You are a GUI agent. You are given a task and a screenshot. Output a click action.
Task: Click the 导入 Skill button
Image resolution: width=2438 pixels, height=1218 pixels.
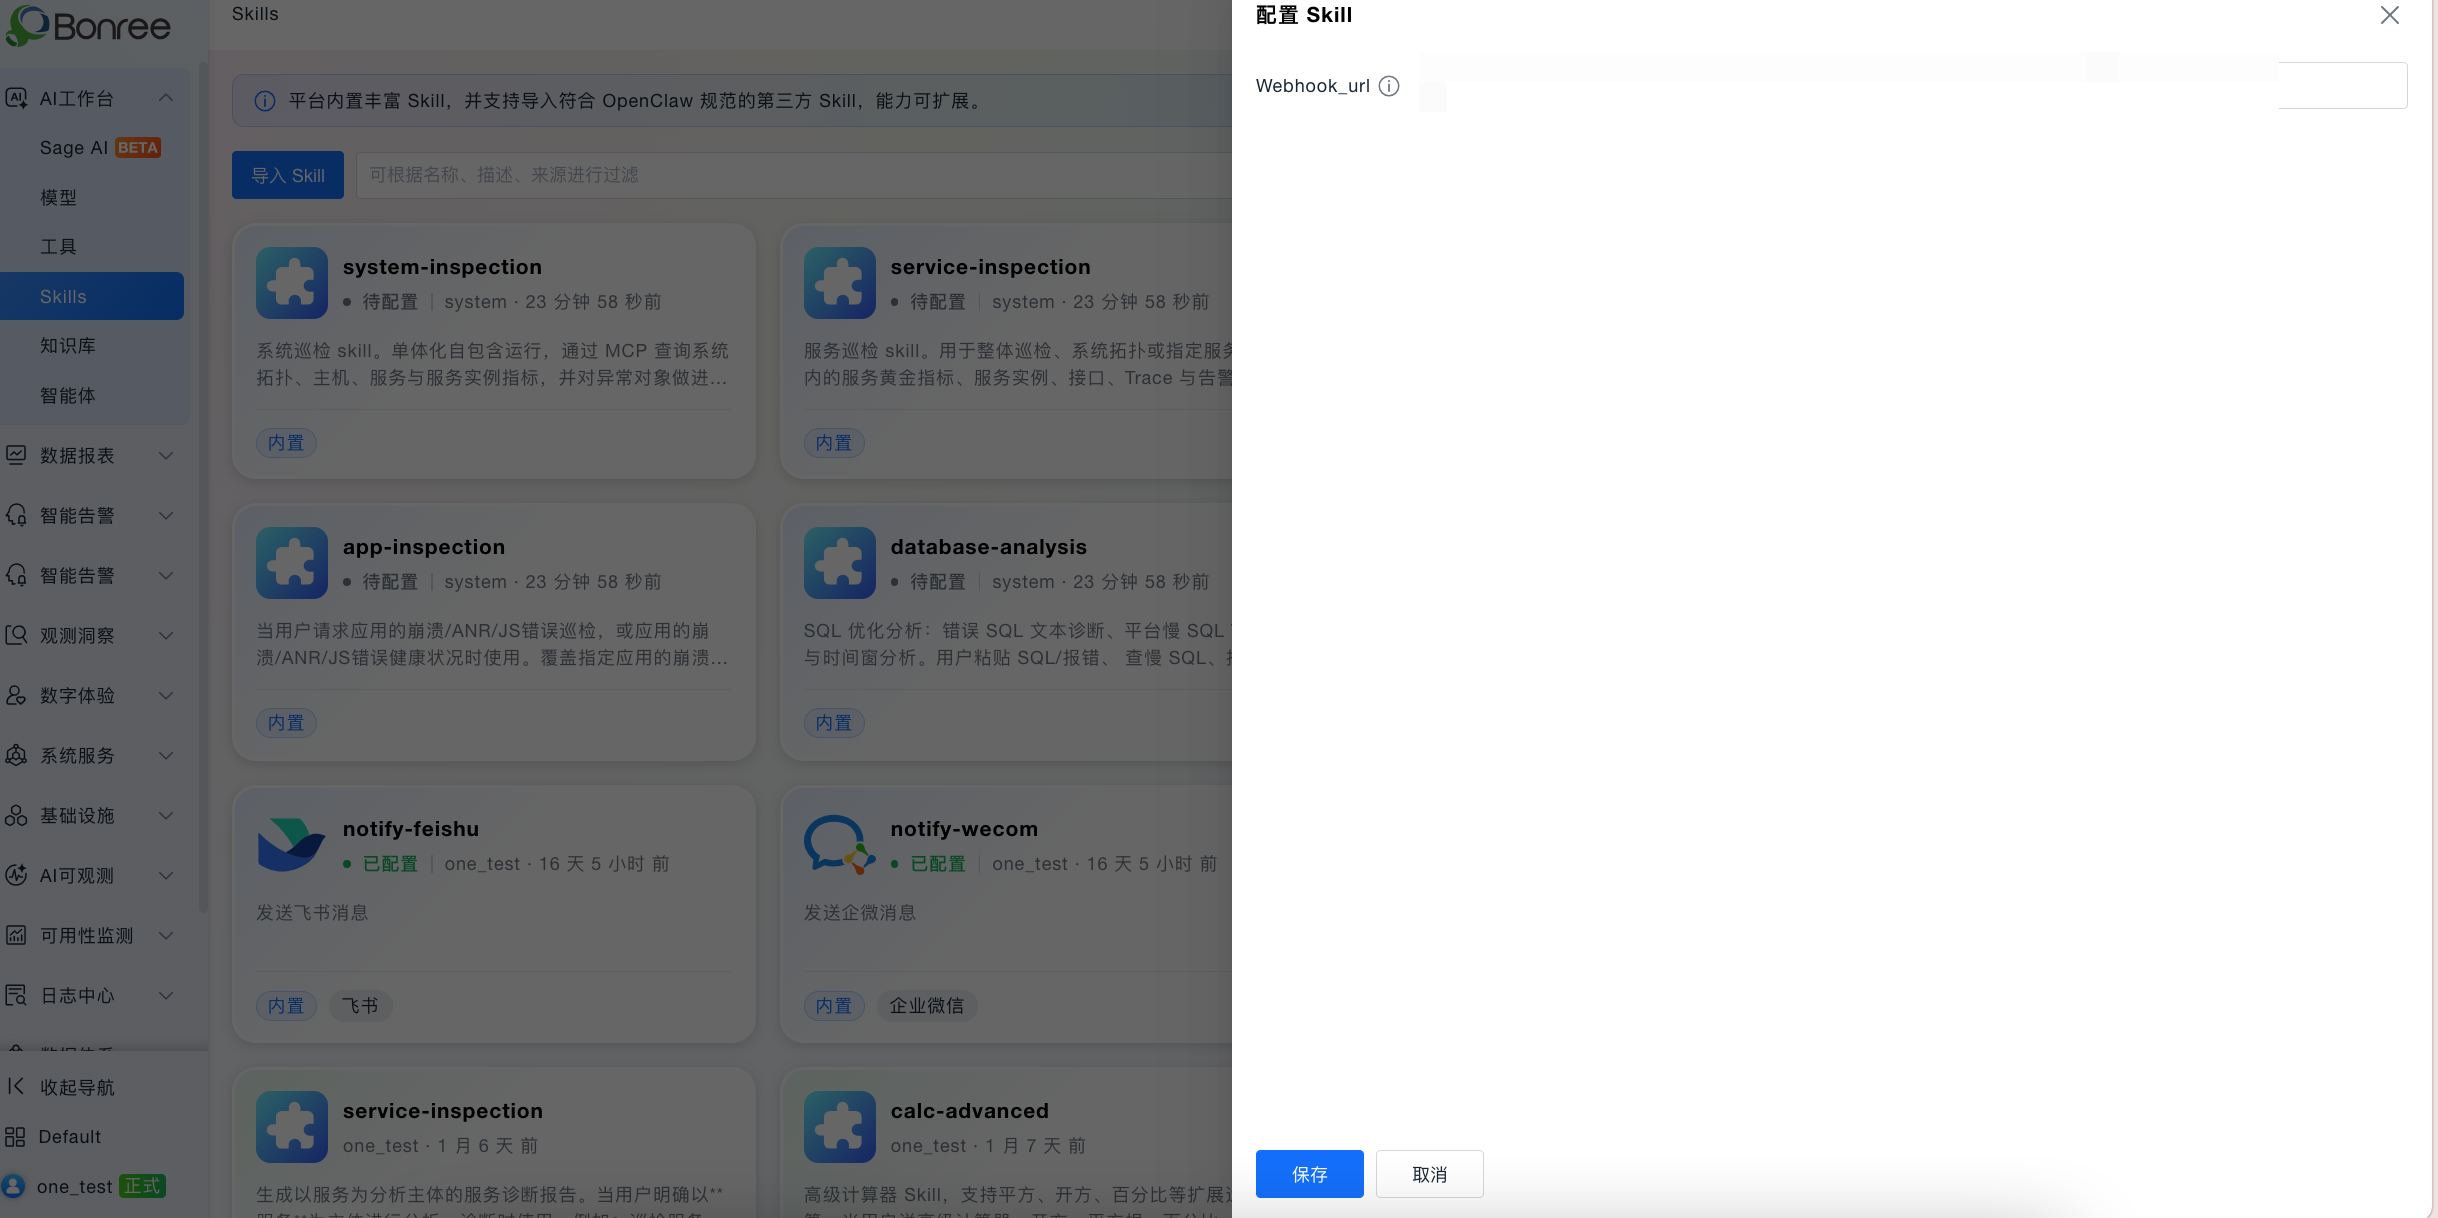(x=288, y=175)
